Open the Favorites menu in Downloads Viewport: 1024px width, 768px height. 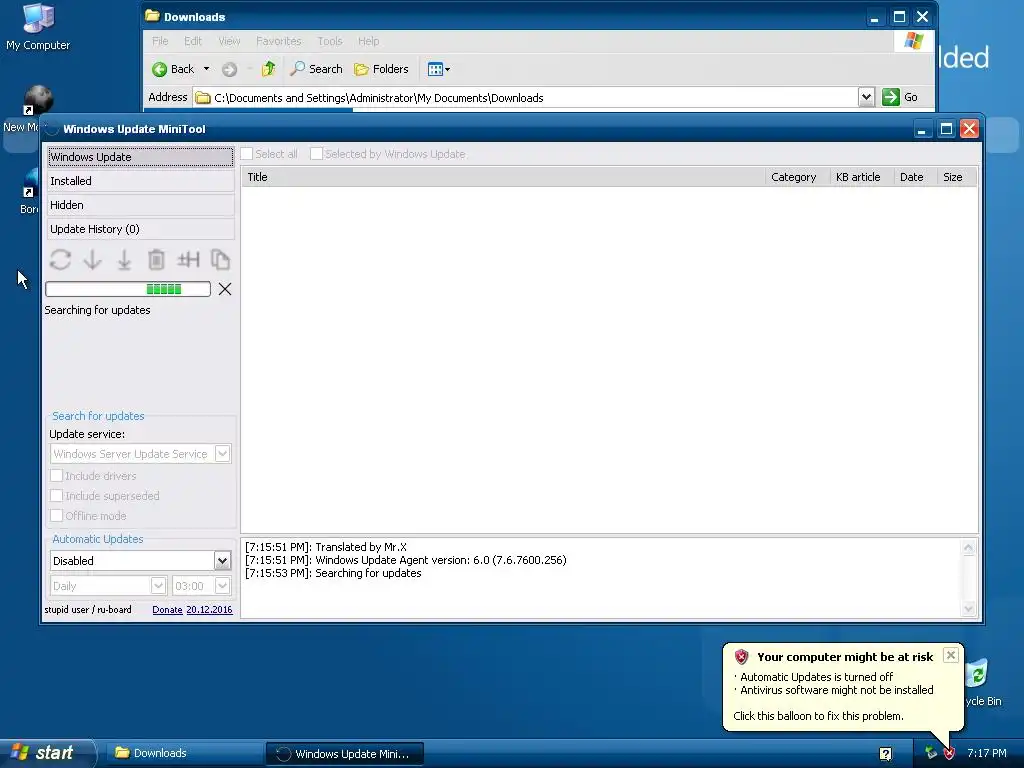(279, 41)
